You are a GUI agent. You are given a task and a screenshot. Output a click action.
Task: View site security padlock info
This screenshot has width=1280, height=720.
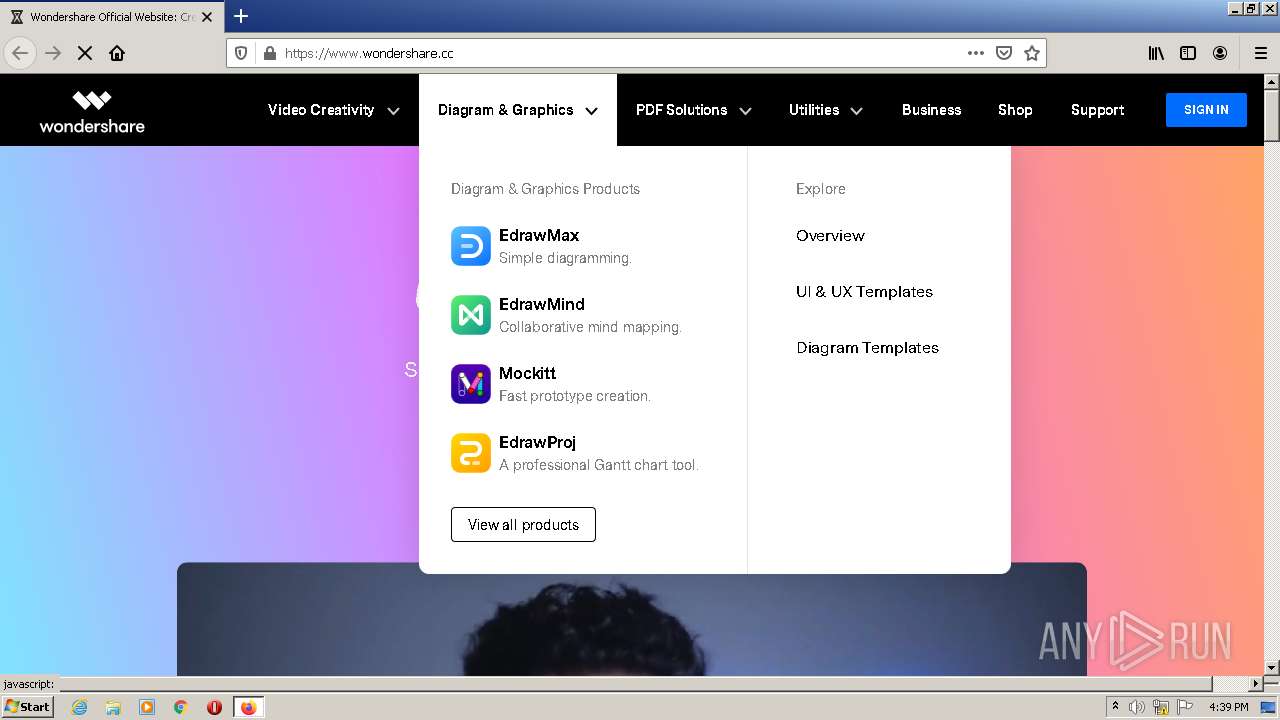269,53
